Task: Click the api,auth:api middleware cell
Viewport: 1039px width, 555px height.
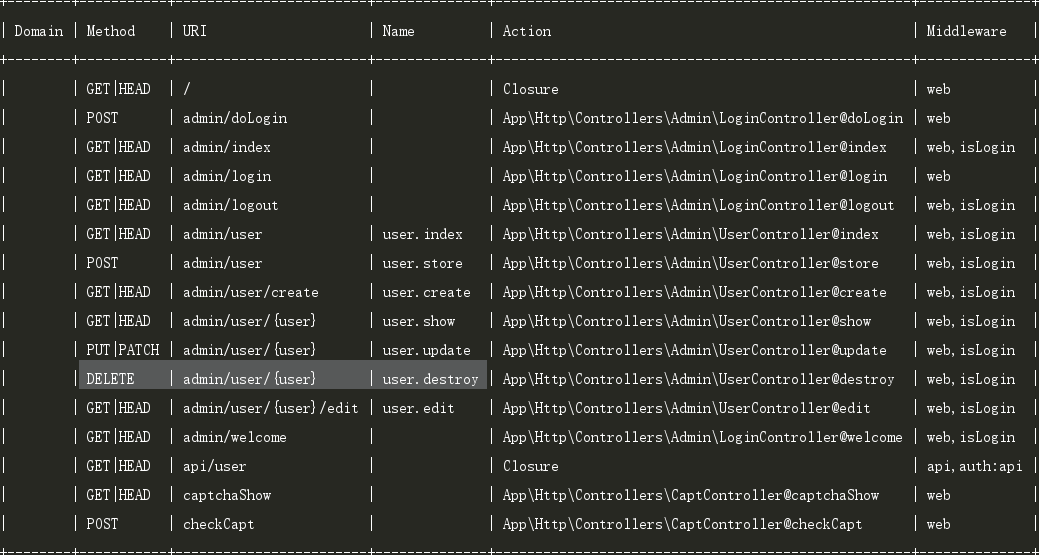Action: pos(974,466)
